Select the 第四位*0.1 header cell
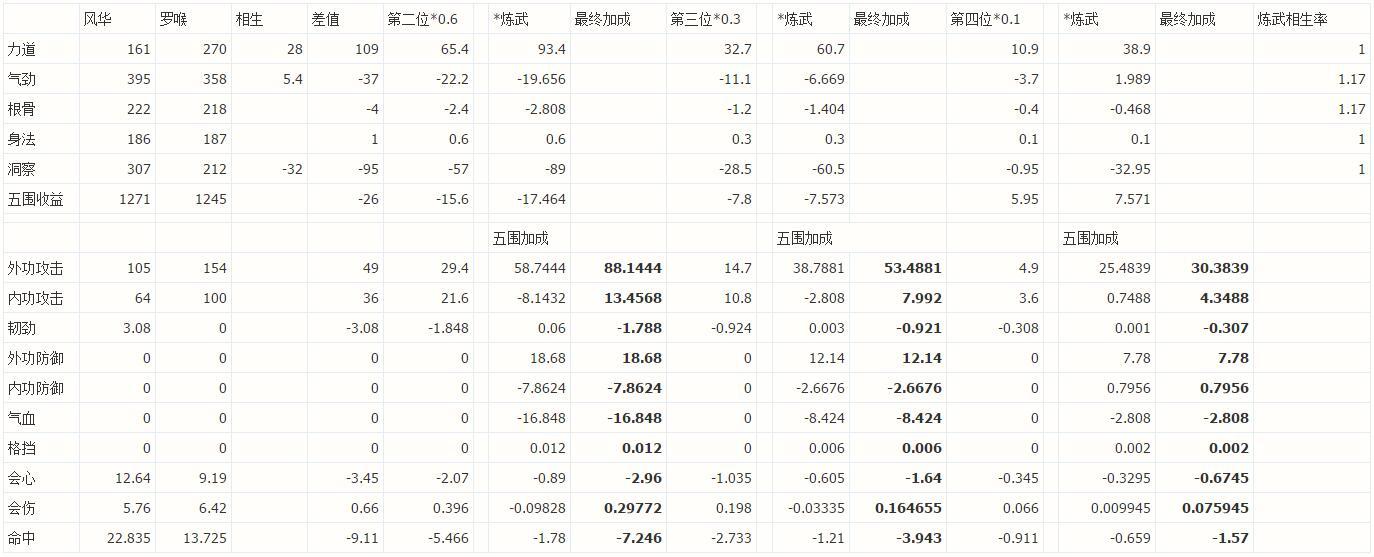Screen dimensions: 1374x557 pos(986,19)
